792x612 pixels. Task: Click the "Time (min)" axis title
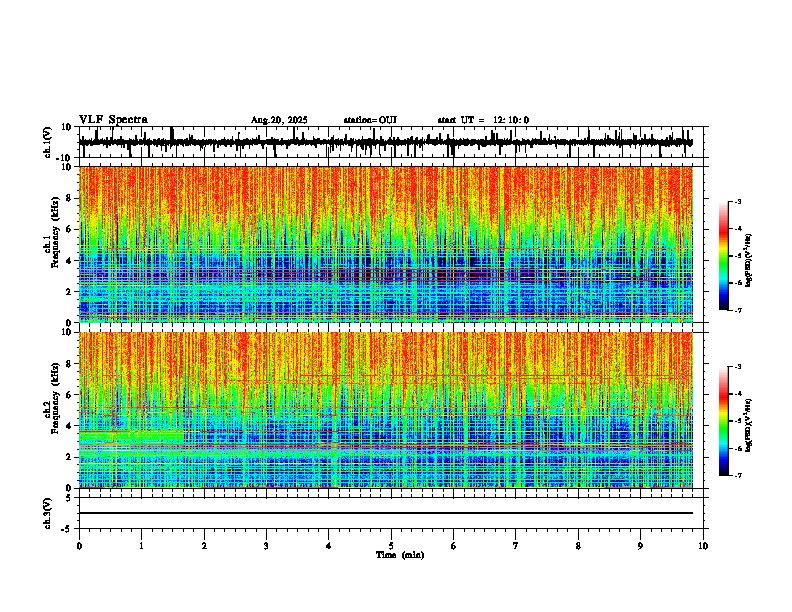tap(400, 555)
